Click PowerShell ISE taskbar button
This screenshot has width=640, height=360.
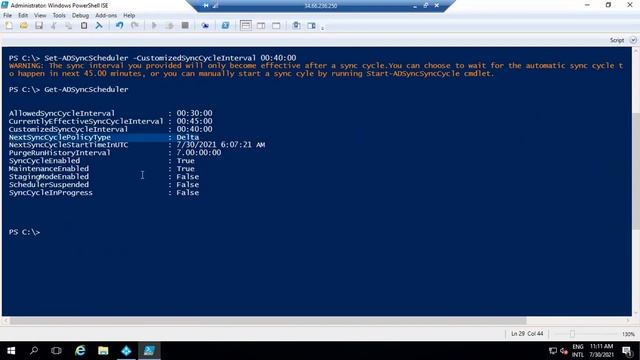(149, 351)
